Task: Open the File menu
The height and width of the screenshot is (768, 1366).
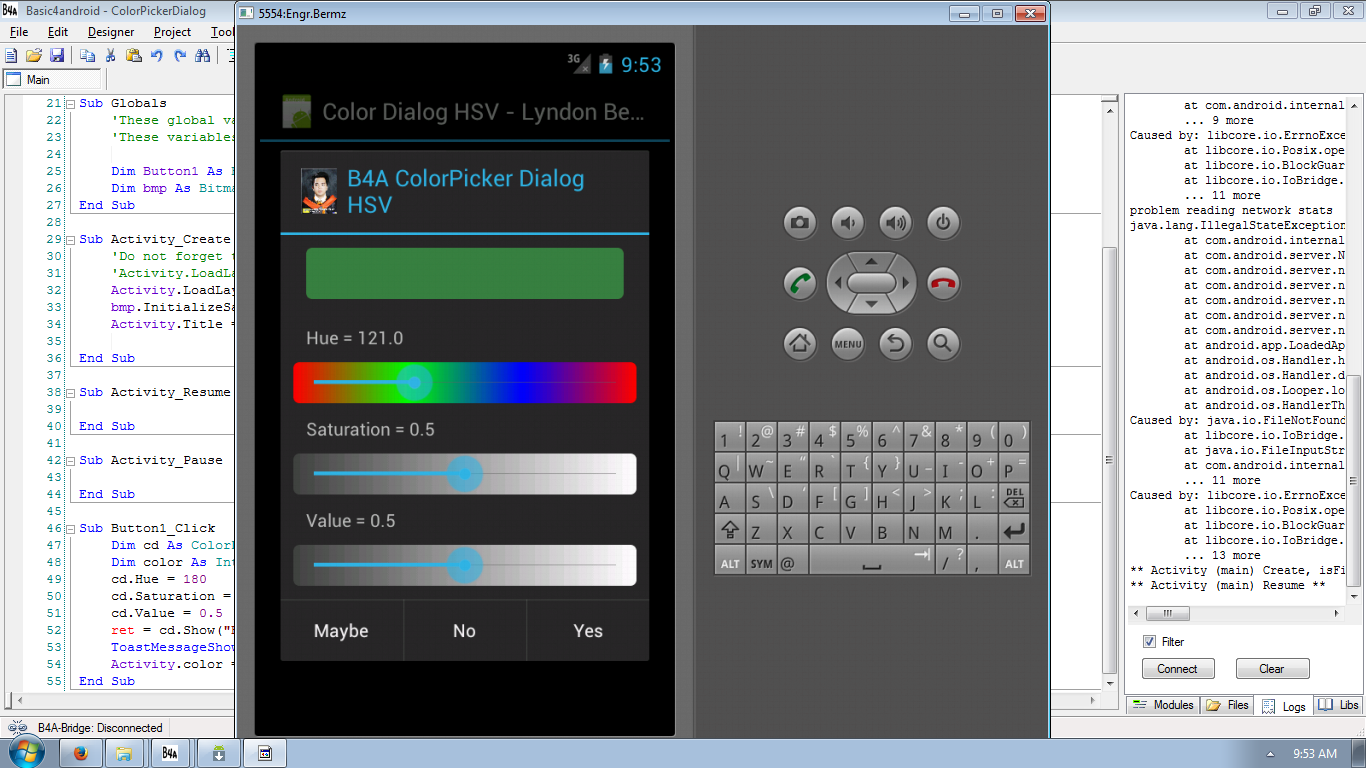Action: pos(19,32)
